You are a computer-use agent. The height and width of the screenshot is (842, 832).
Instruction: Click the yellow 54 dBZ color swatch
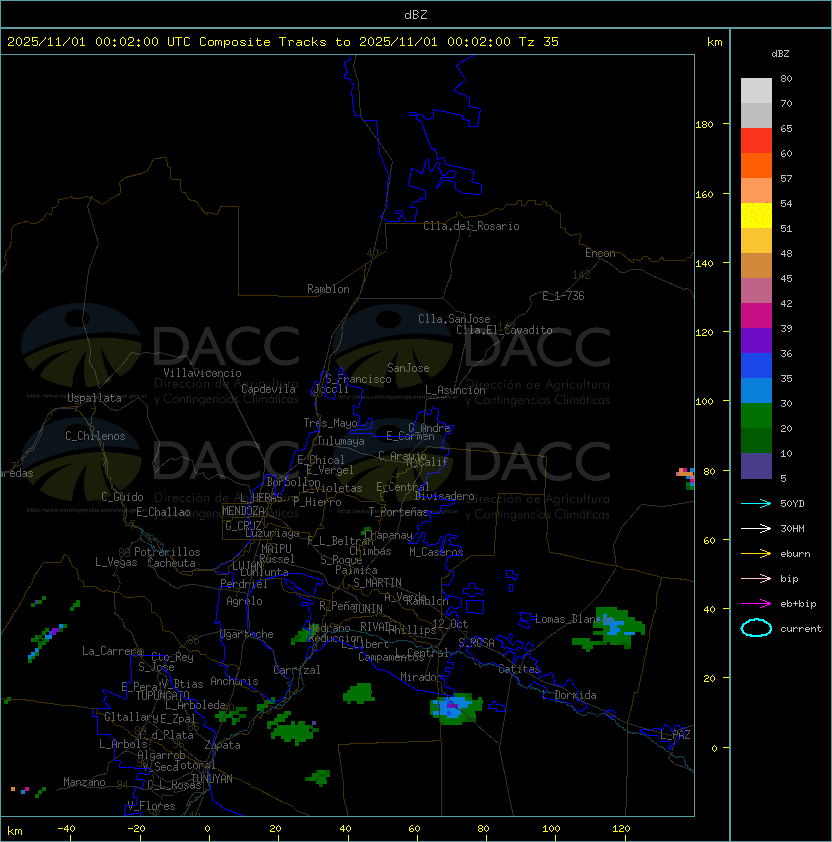(x=756, y=215)
